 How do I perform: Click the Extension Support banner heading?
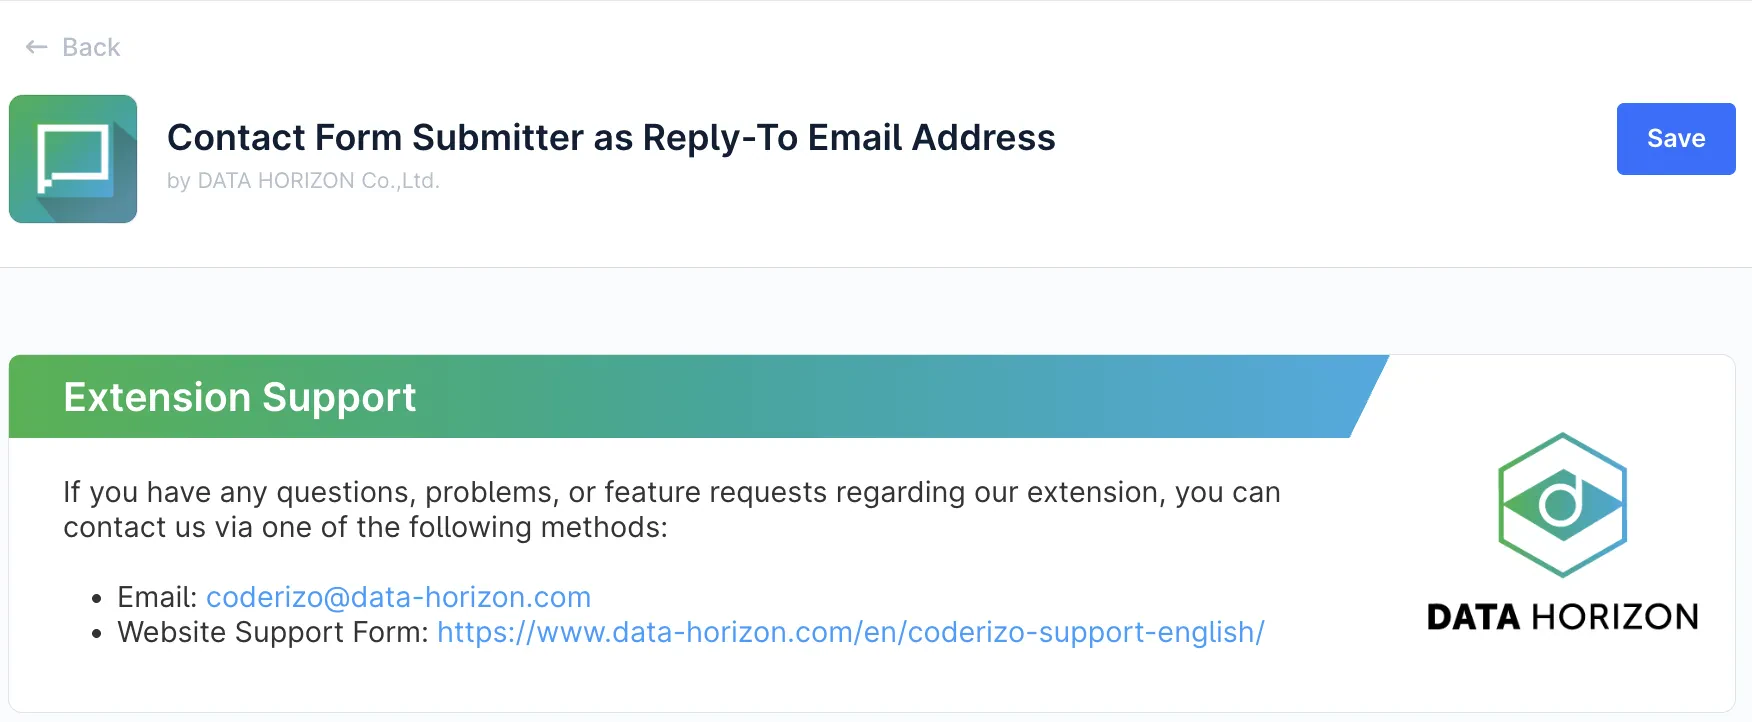[x=239, y=397]
